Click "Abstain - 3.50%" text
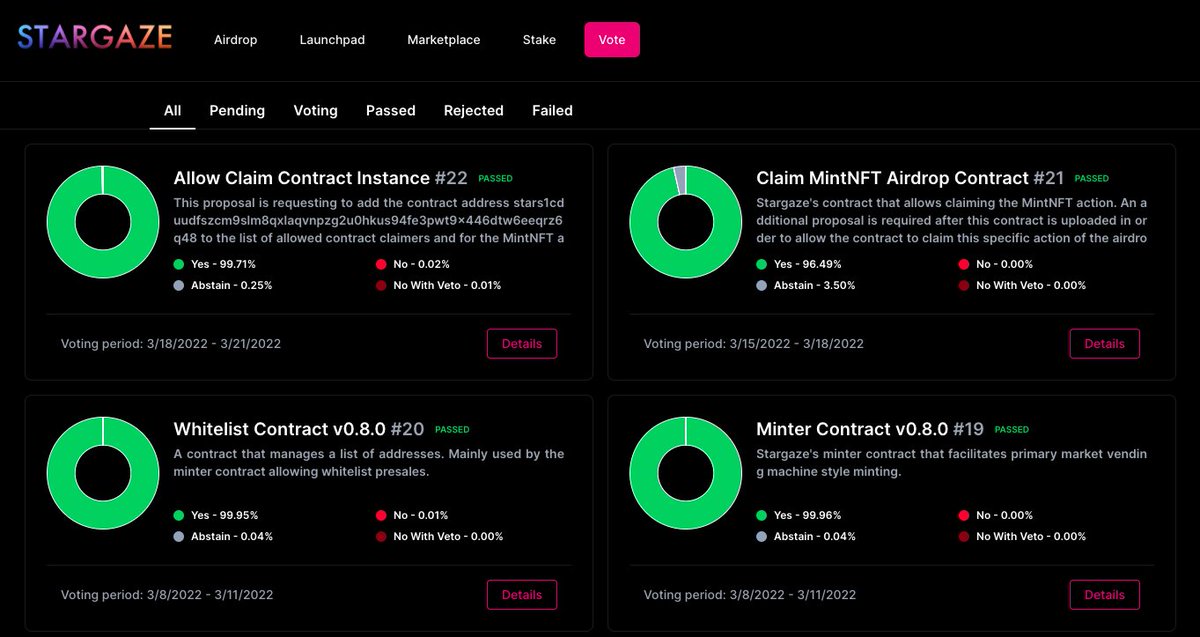Screen dimensions: 1200x637 coord(814,285)
